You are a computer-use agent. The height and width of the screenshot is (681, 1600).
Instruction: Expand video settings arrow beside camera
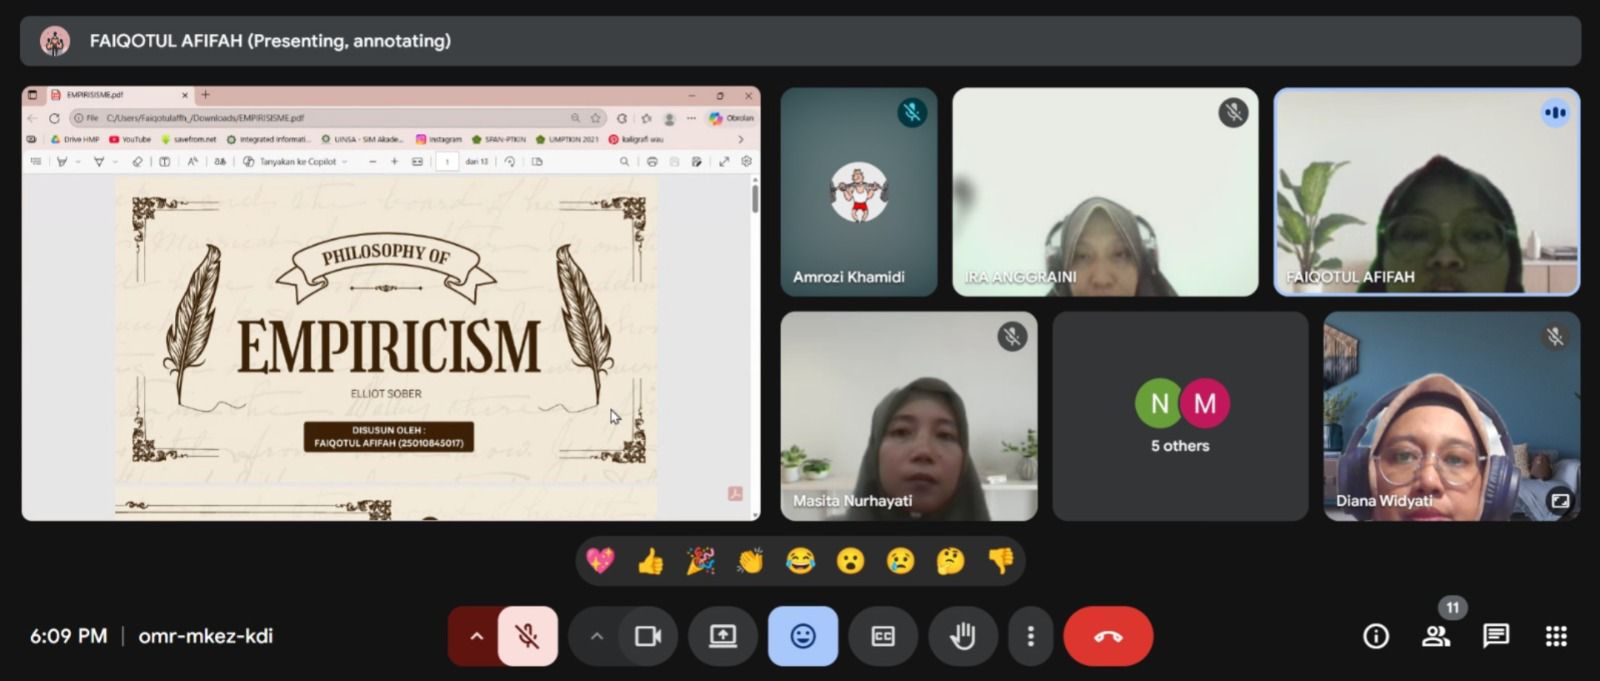tap(596, 636)
